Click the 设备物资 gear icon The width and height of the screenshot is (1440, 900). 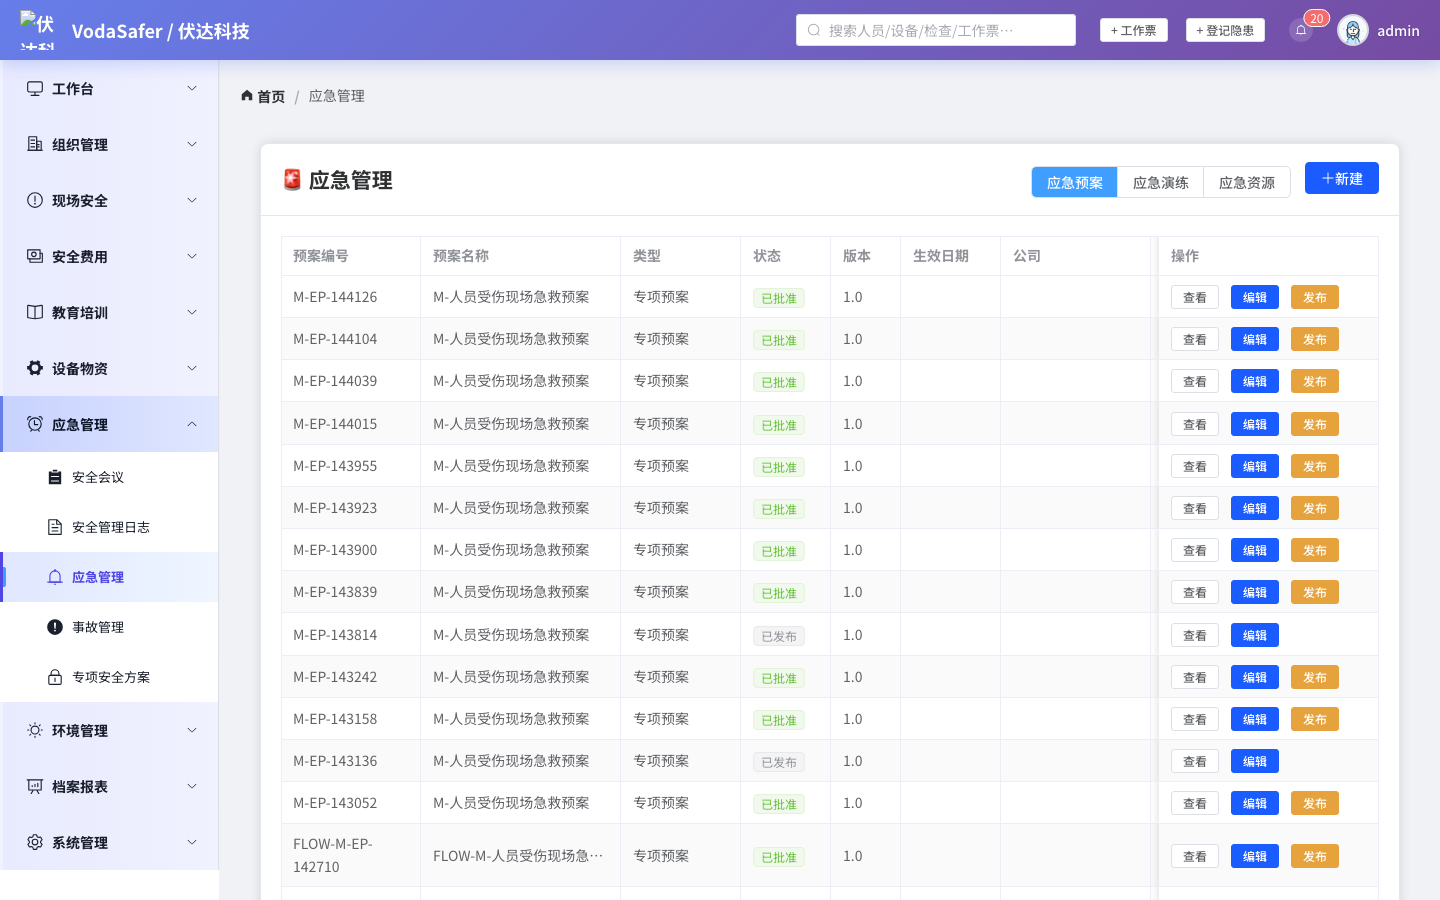coord(35,368)
